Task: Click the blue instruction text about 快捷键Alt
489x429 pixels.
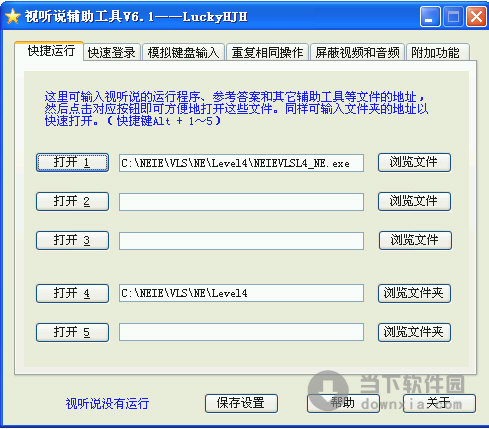Action: (x=235, y=109)
